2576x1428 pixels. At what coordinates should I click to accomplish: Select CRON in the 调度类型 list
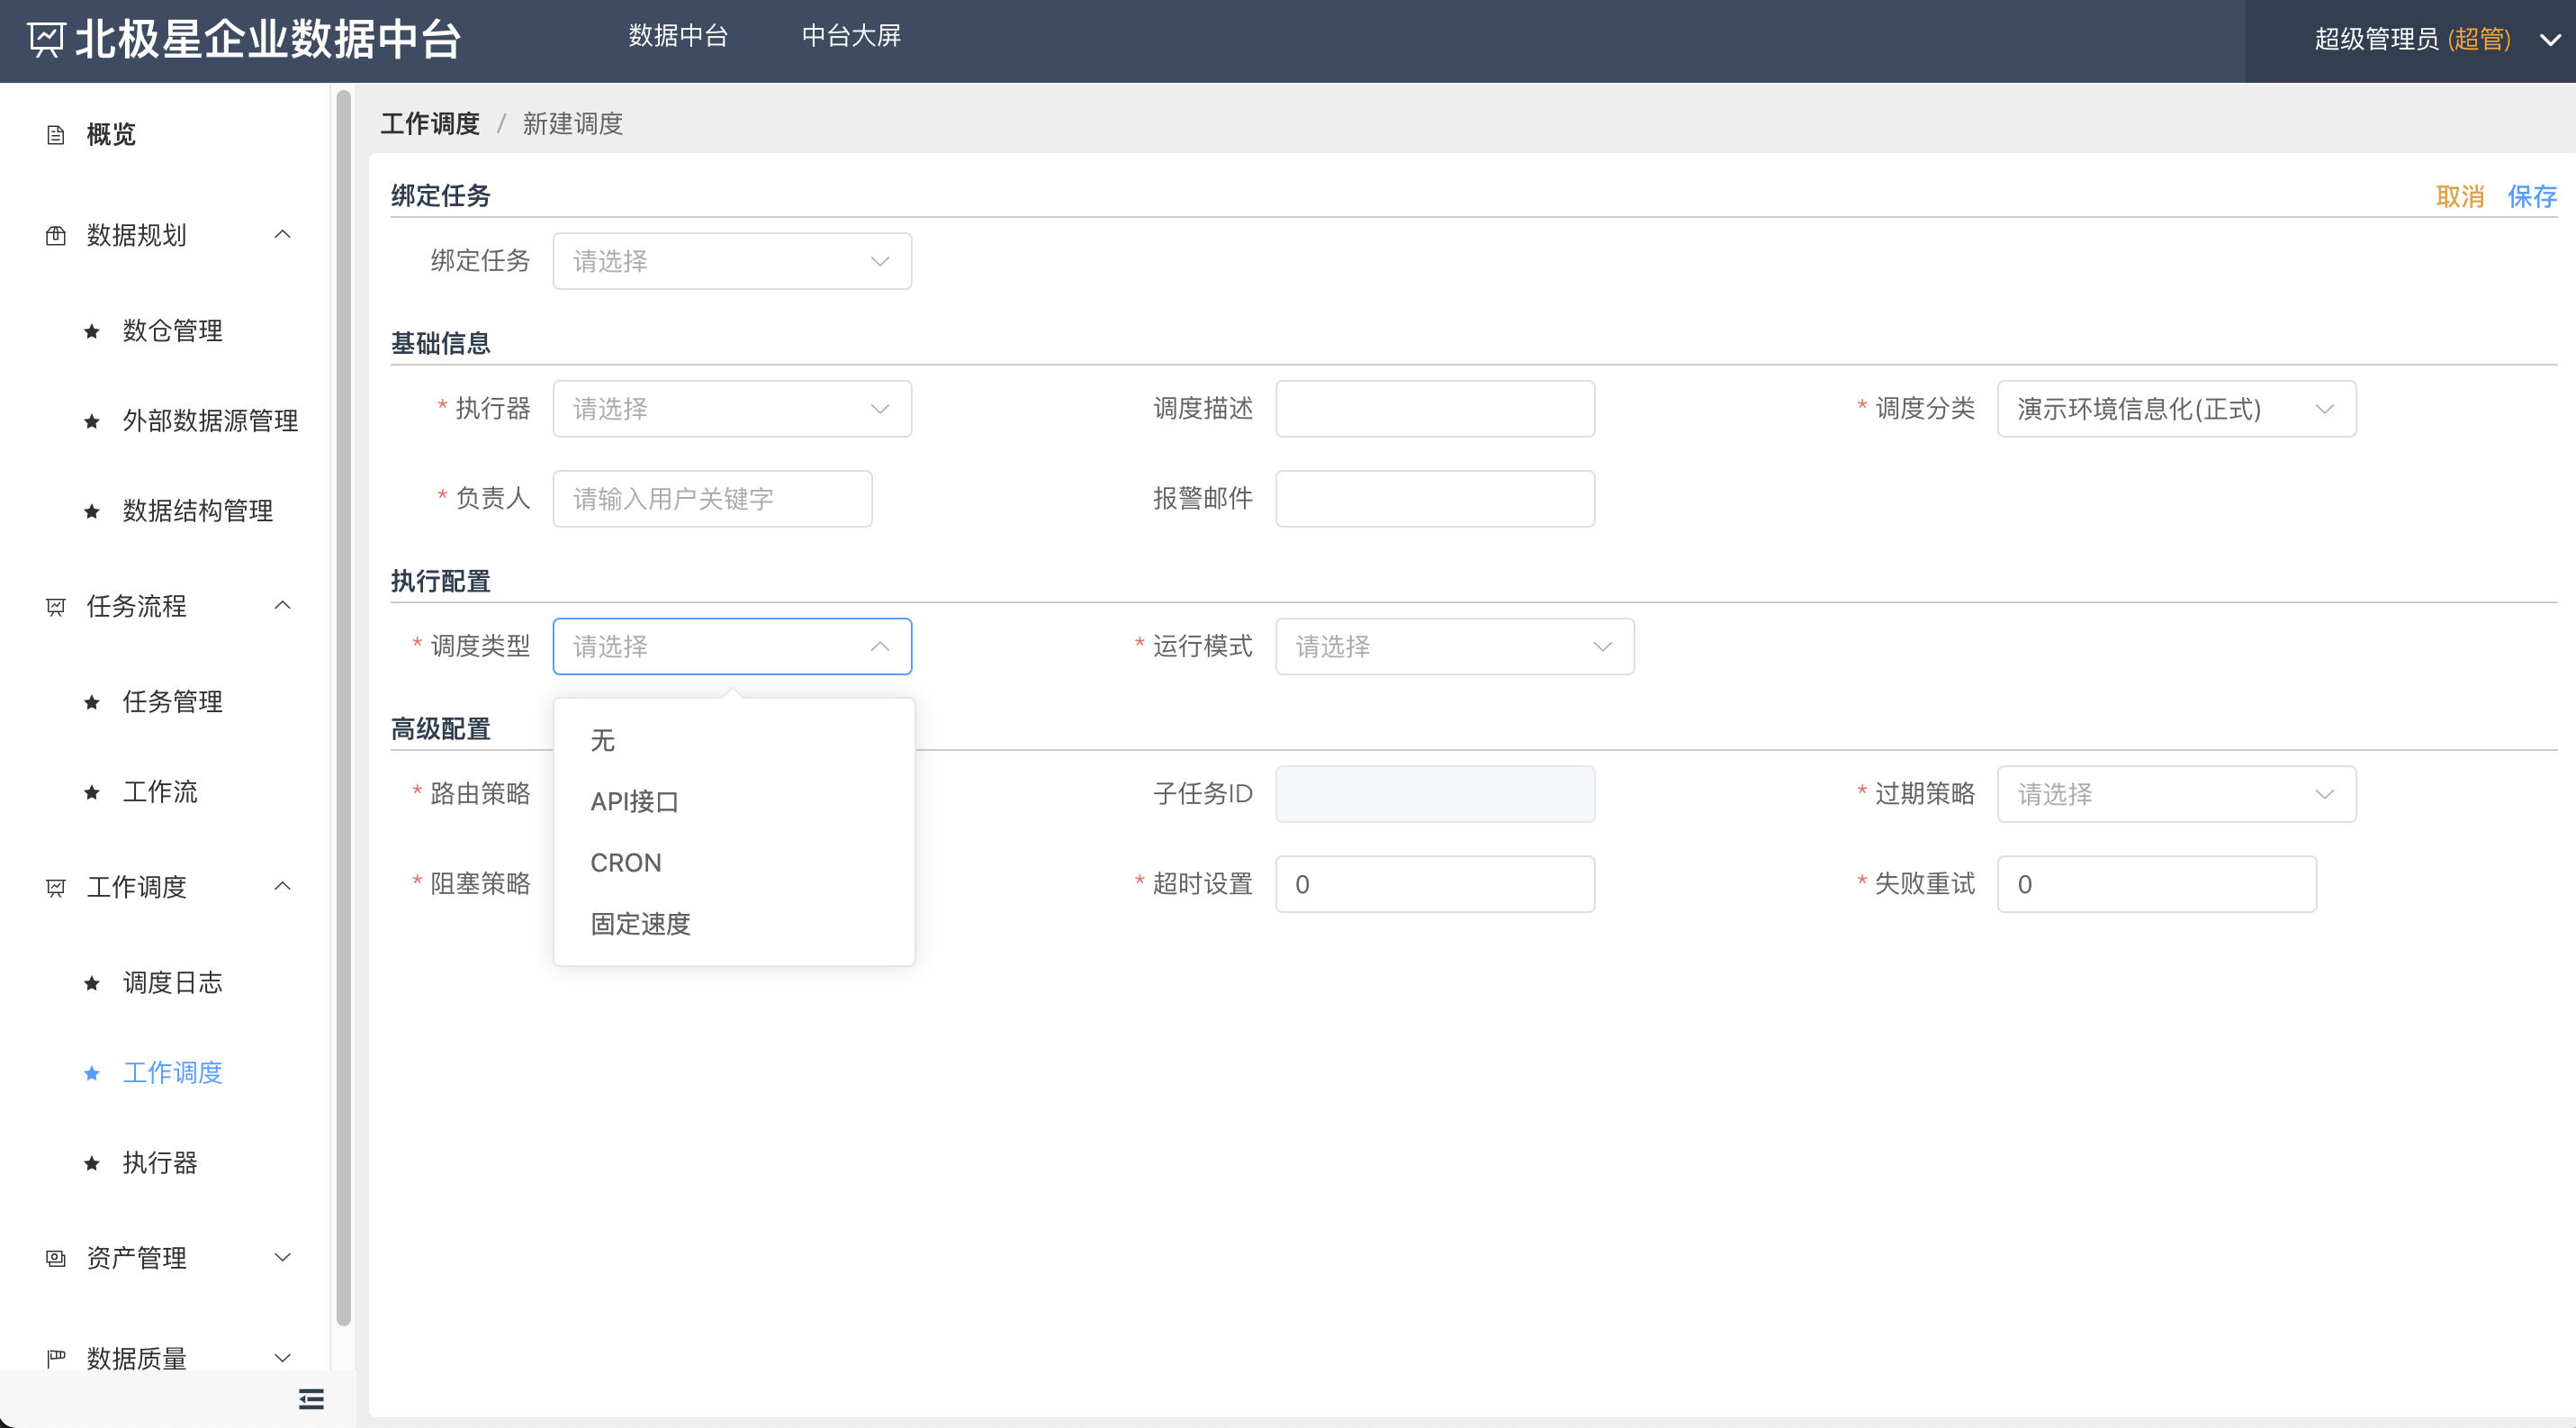pos(734,863)
